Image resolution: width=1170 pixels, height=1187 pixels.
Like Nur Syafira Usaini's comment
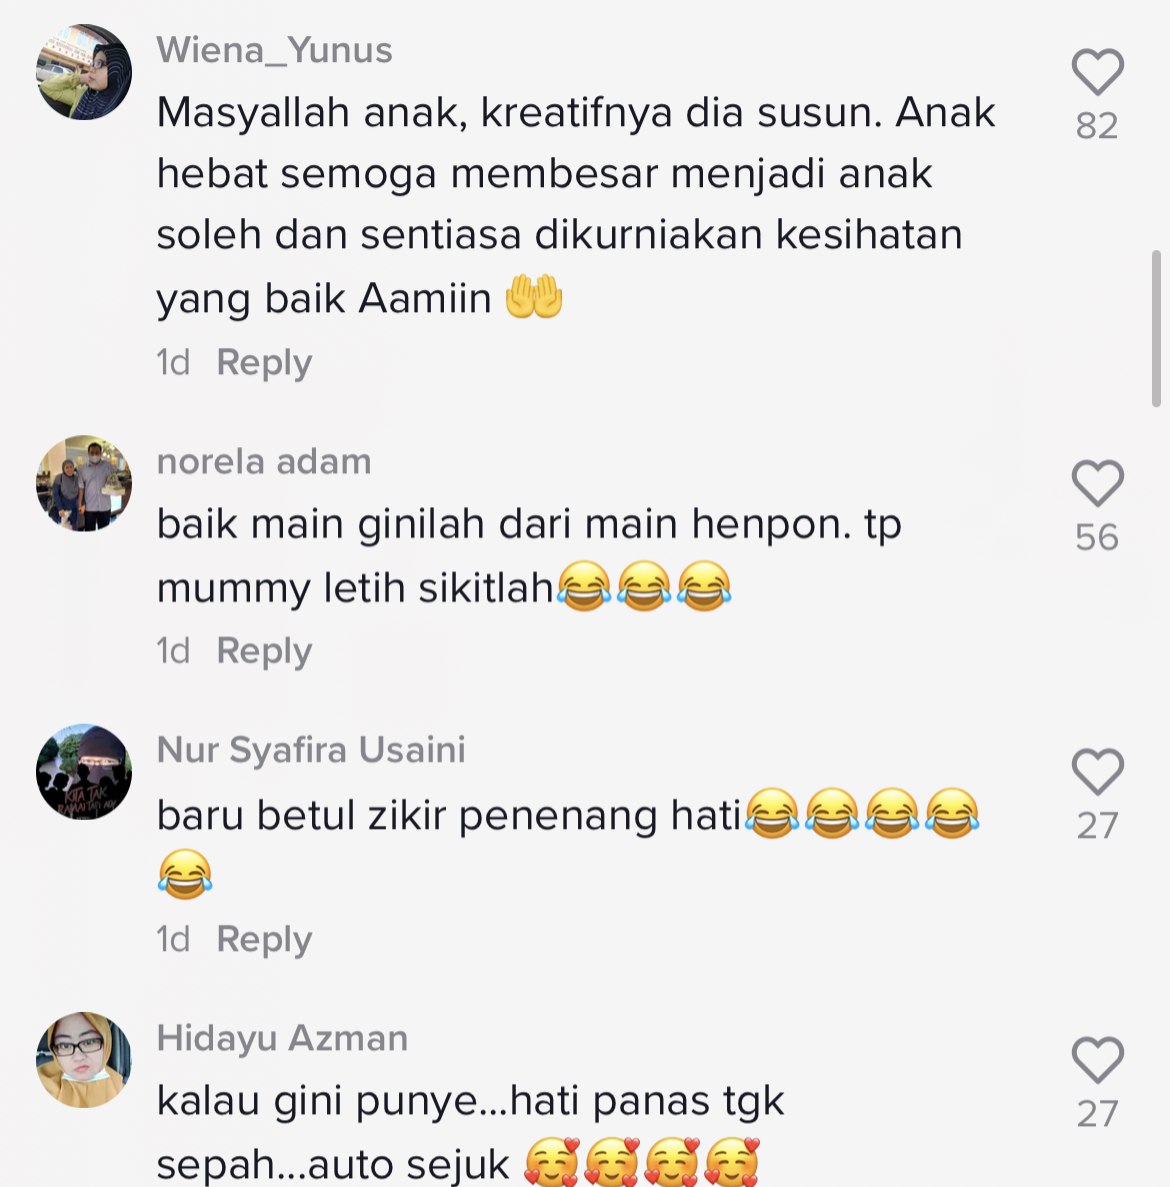[x=1097, y=771]
